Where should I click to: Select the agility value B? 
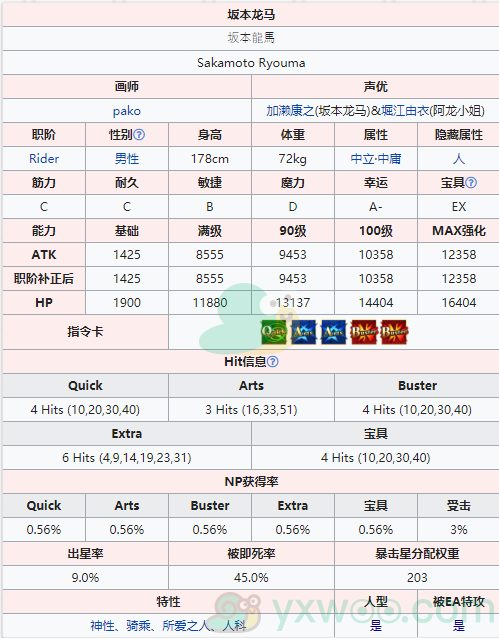point(210,207)
